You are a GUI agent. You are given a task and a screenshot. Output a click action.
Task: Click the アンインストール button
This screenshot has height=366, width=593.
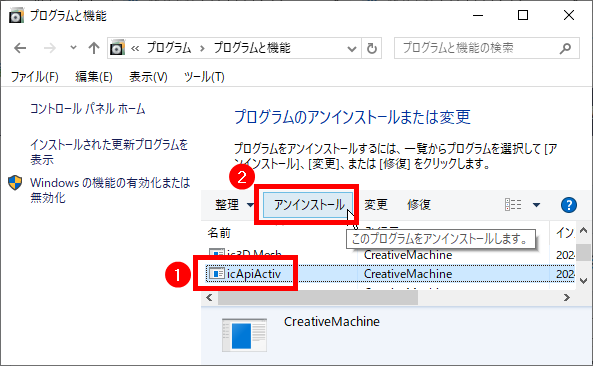[308, 205]
